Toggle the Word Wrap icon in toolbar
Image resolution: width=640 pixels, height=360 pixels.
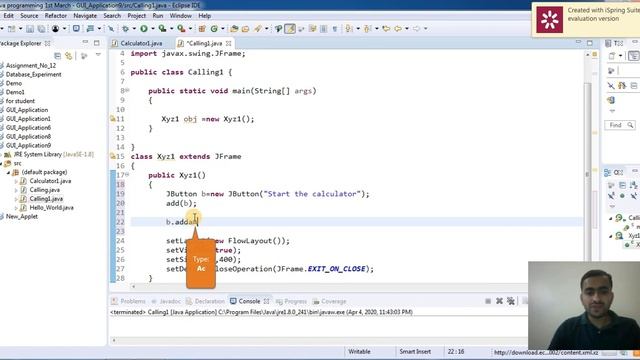click(313, 29)
